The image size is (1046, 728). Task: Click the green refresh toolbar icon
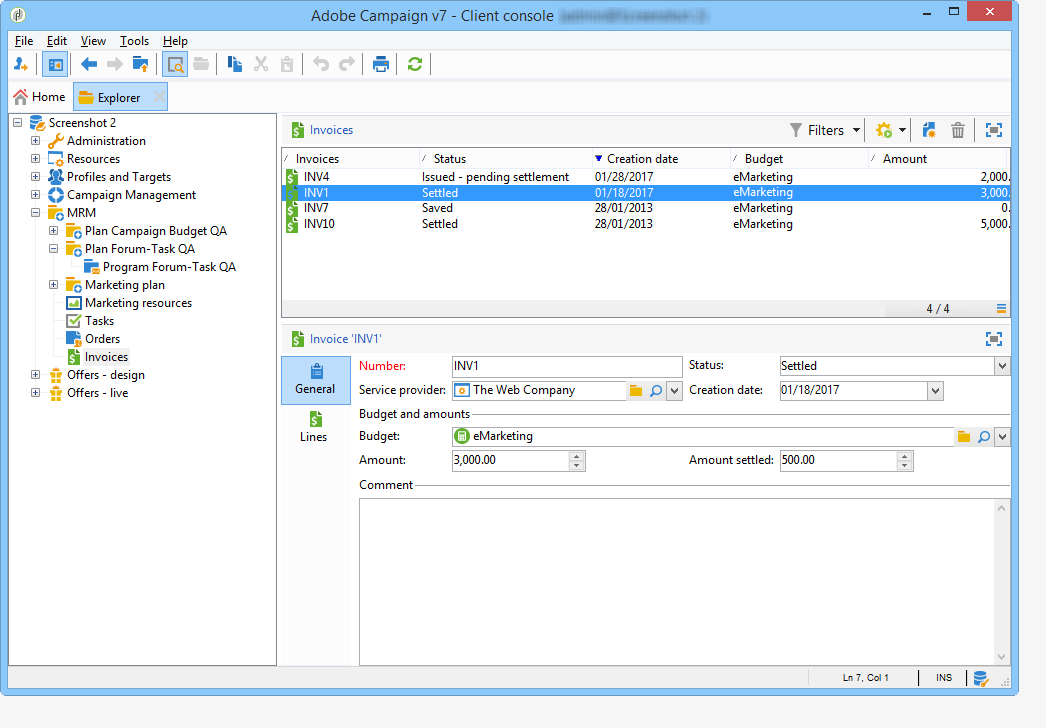pos(415,65)
